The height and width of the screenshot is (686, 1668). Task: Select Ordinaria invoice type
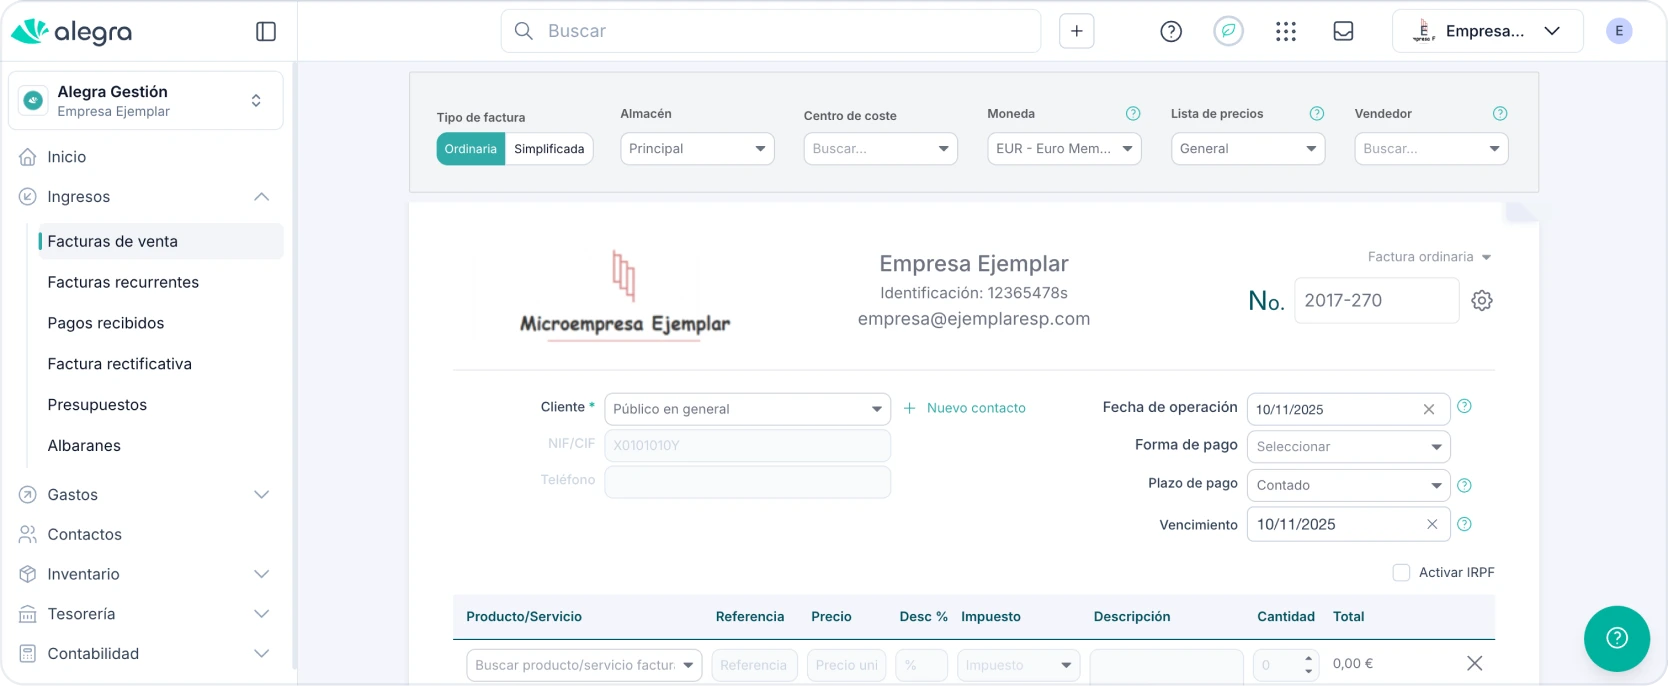tap(470, 149)
